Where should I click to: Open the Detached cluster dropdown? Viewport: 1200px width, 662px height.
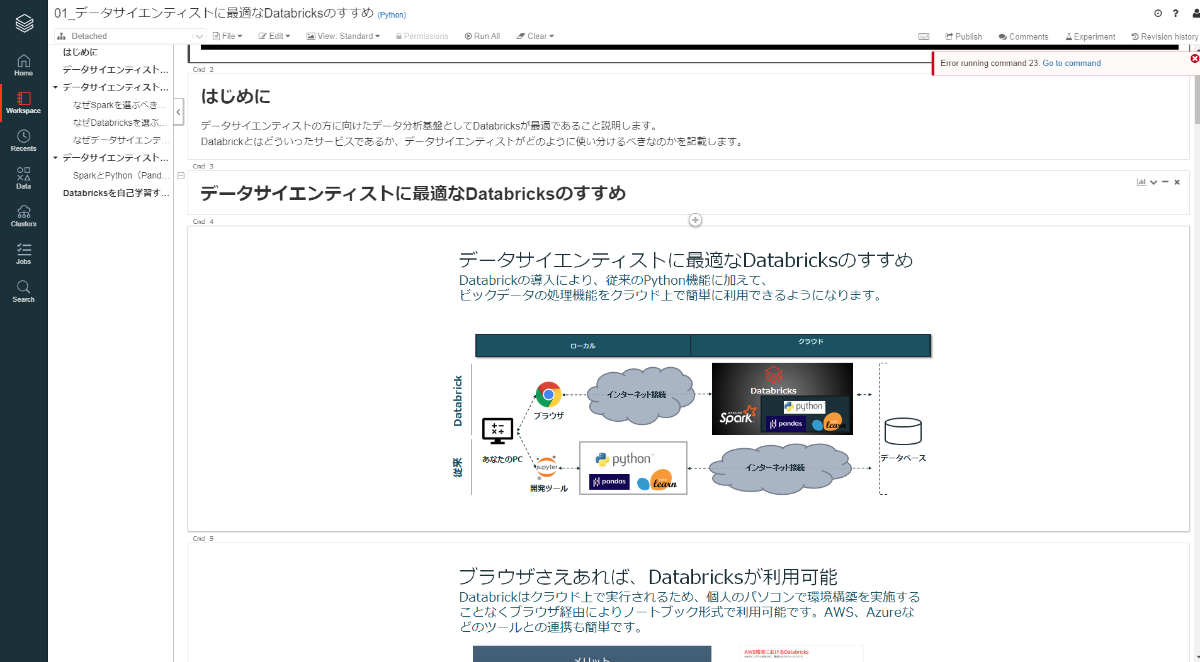[x=129, y=36]
